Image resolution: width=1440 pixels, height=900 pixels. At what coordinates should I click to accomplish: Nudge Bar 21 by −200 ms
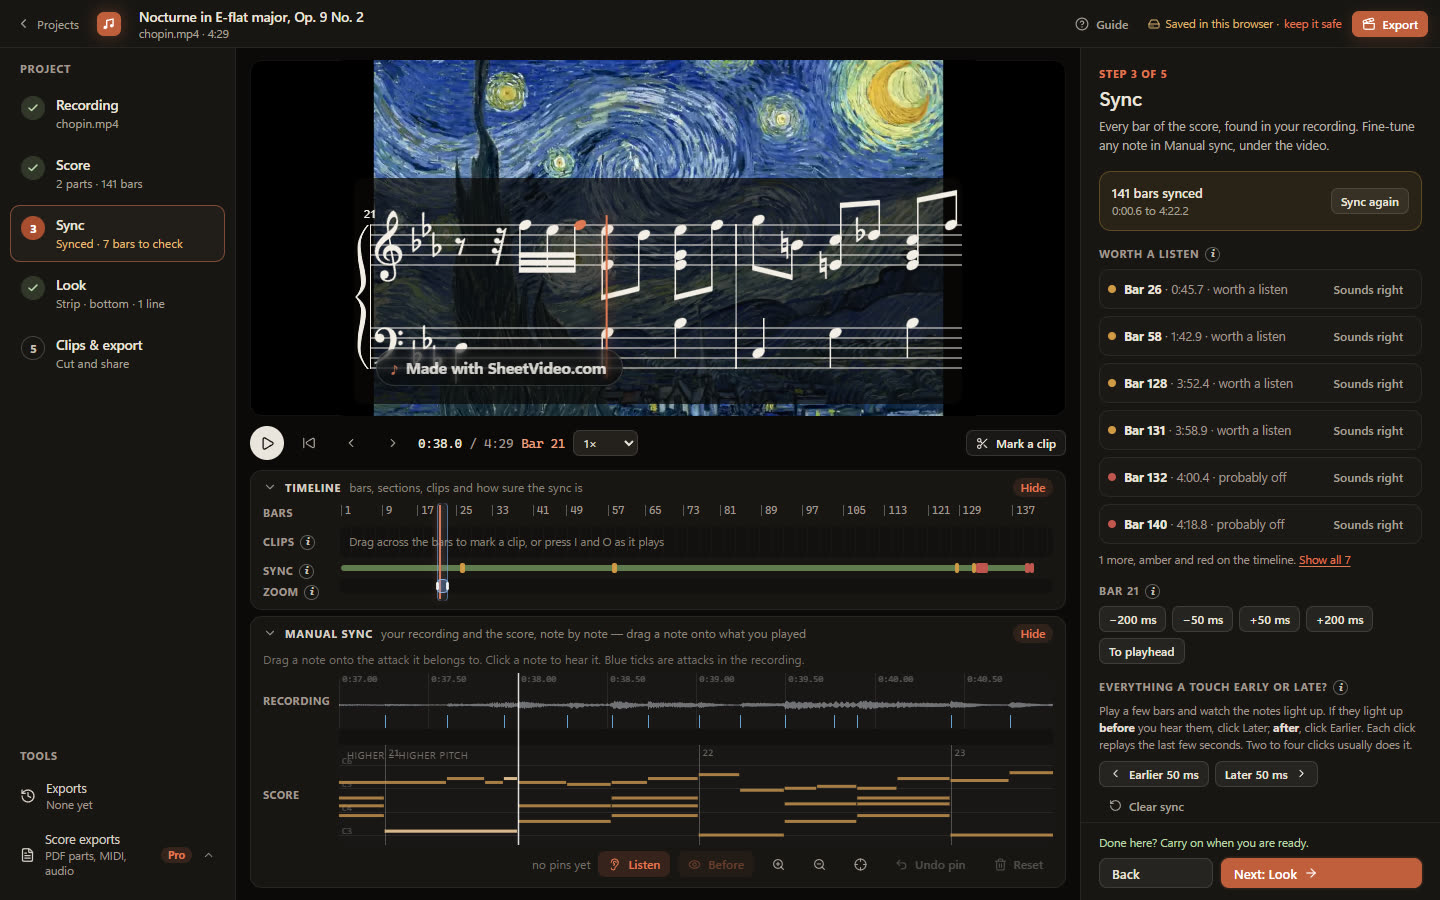1132,620
